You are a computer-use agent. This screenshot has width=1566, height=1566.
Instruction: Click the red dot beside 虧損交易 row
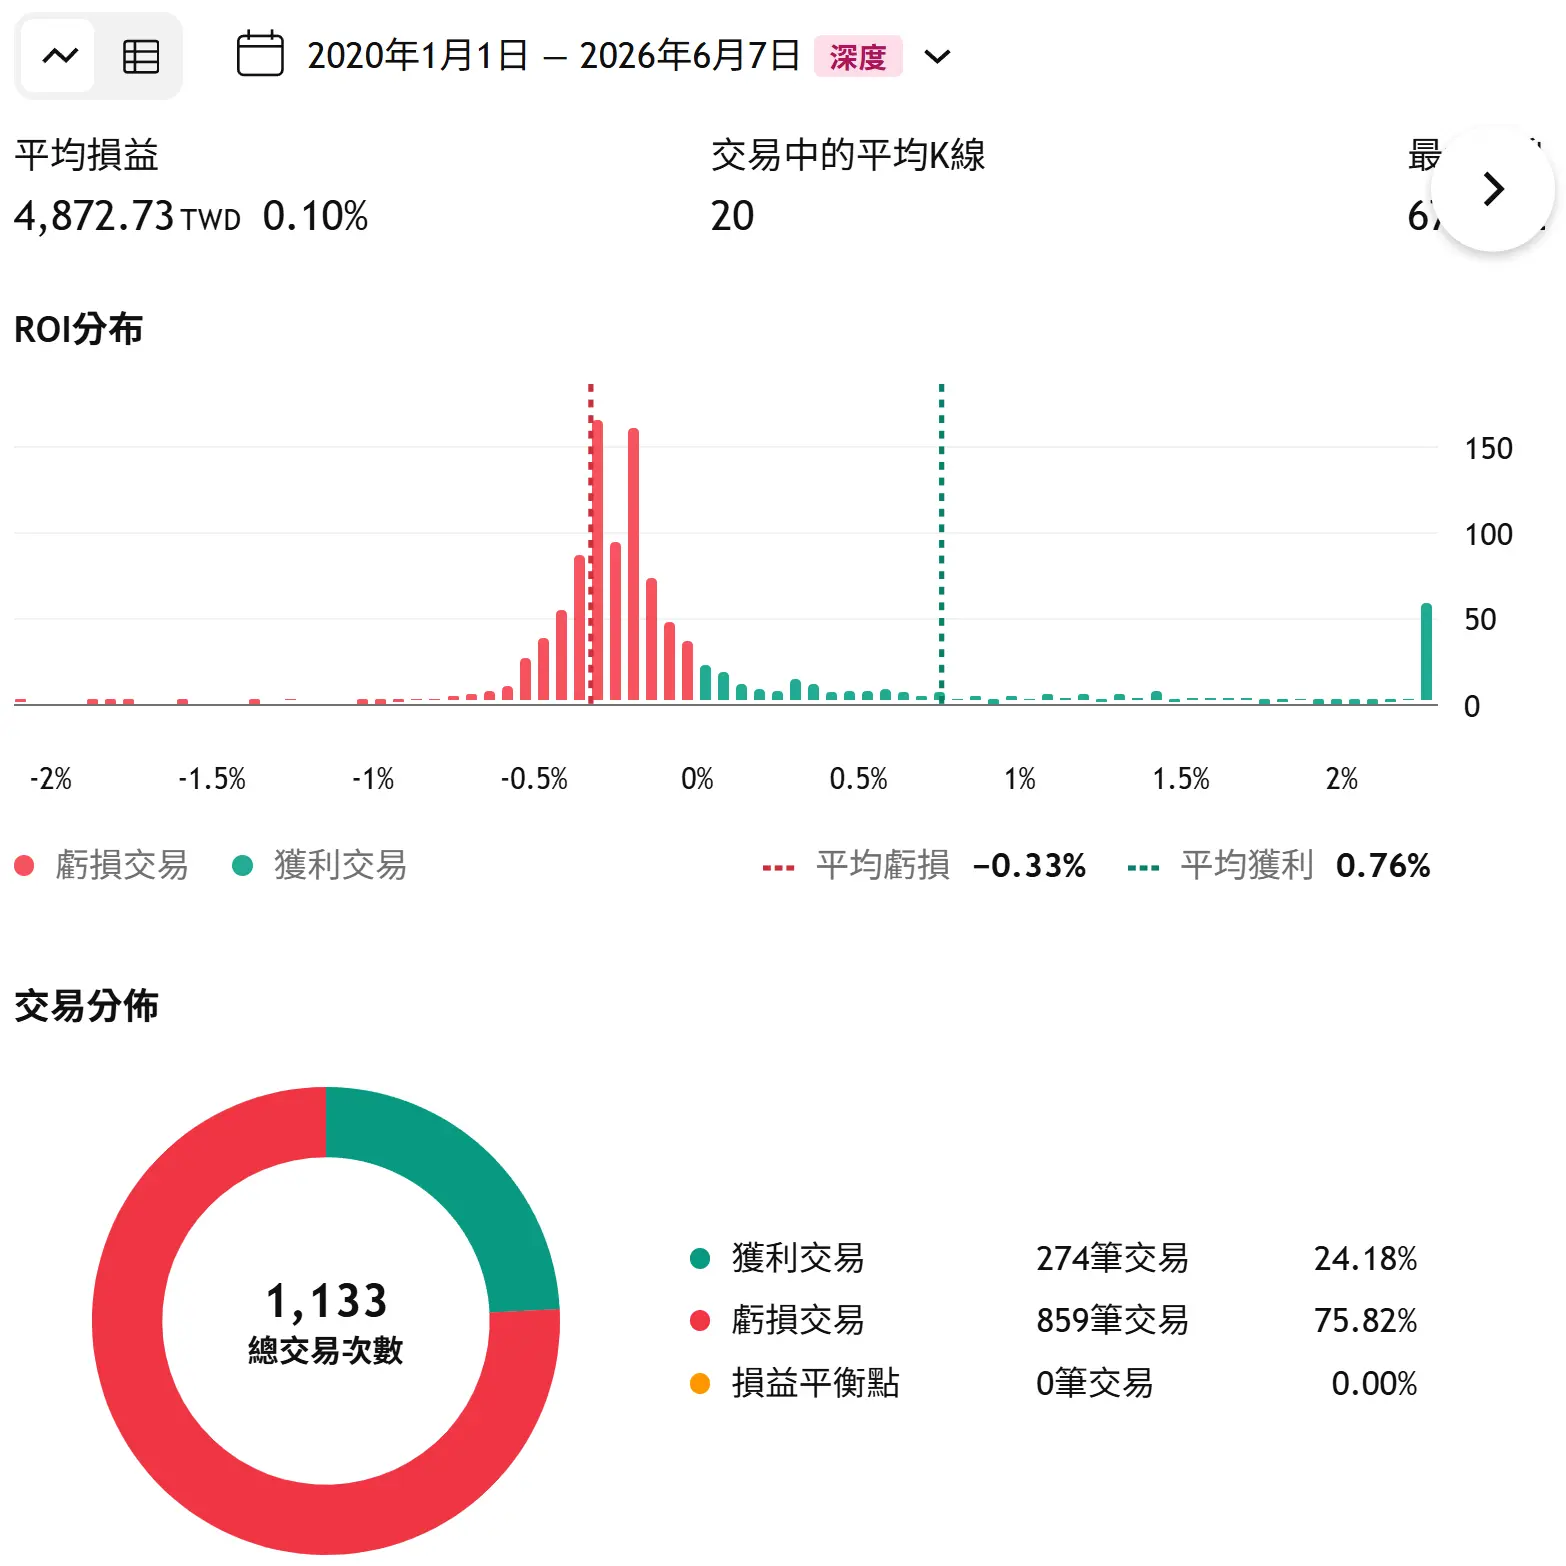click(700, 1321)
